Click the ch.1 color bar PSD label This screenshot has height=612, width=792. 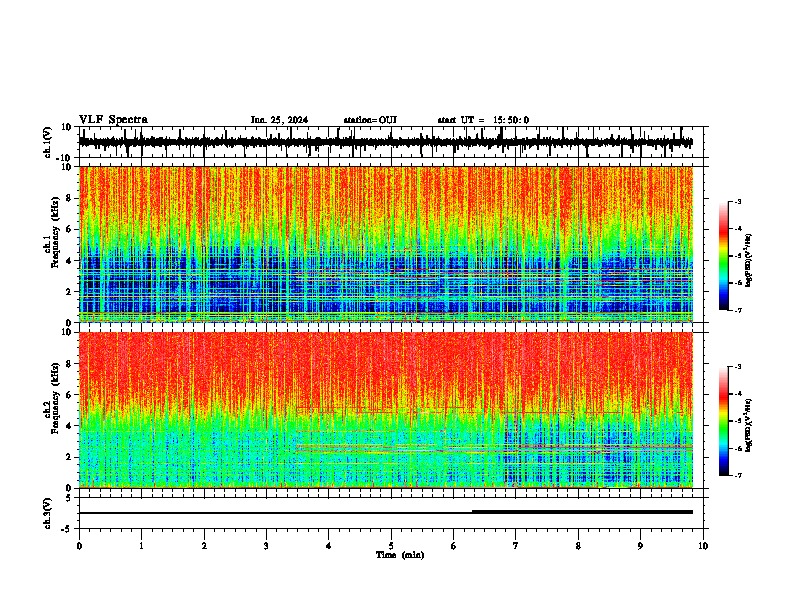[x=748, y=260]
